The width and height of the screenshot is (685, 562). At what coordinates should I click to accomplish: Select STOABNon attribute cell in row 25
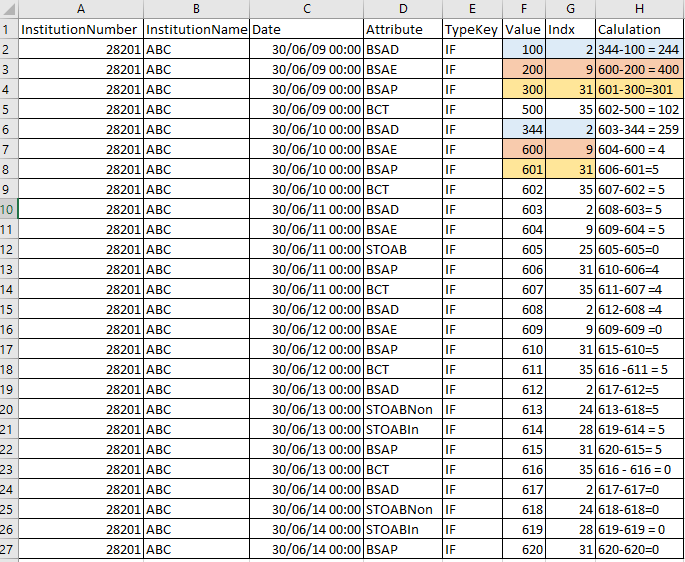click(x=403, y=509)
